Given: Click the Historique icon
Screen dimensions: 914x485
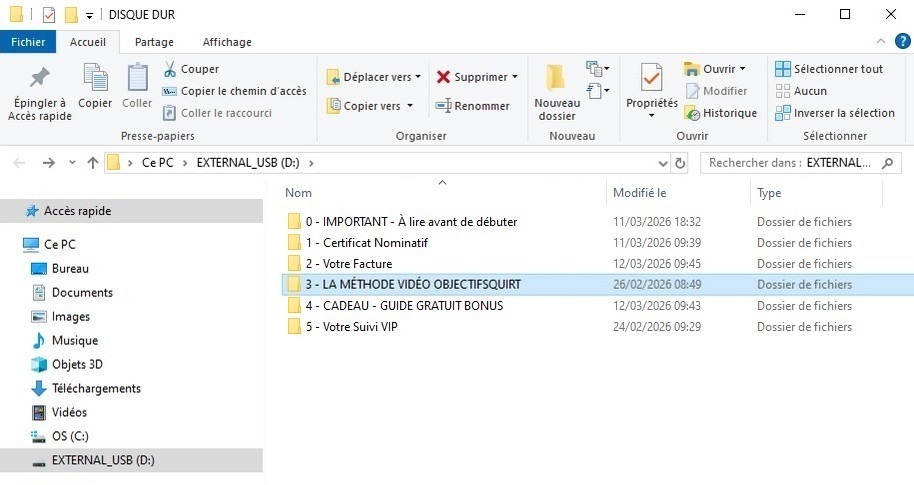Looking at the screenshot, I should [x=692, y=113].
